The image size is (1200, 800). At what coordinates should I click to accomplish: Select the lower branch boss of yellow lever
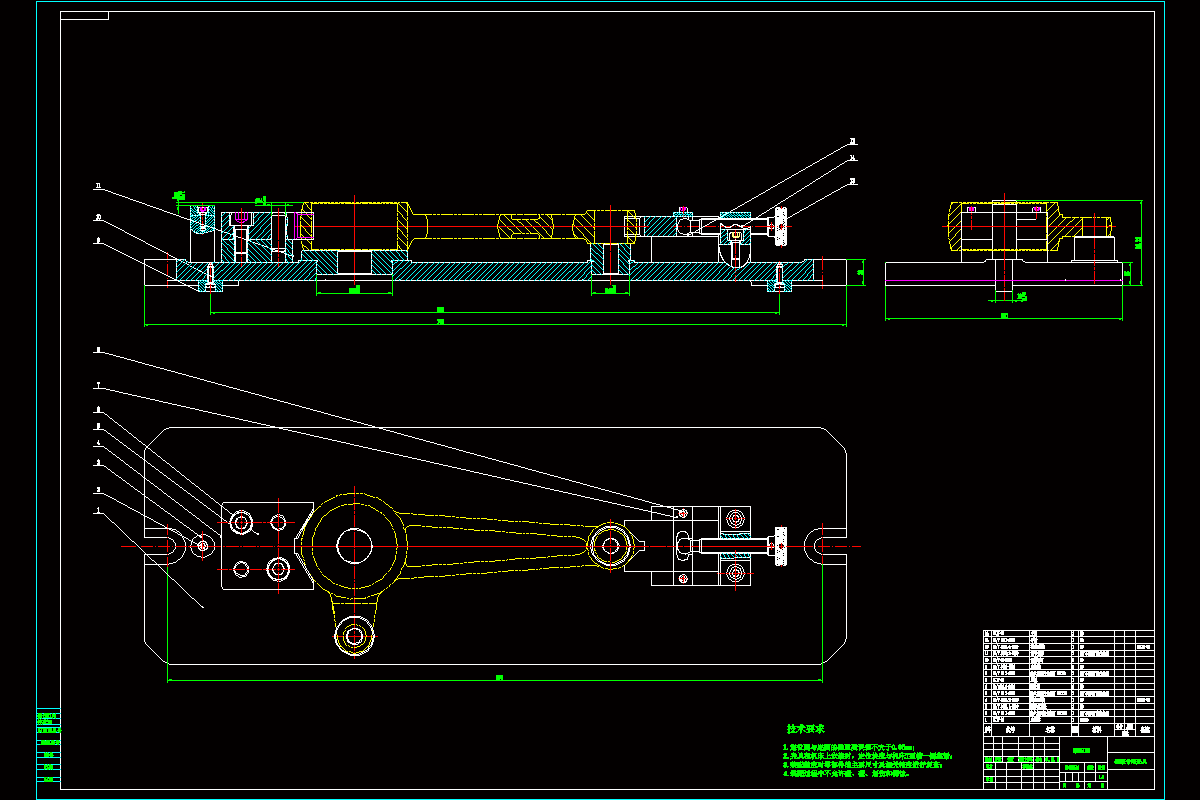(353, 635)
